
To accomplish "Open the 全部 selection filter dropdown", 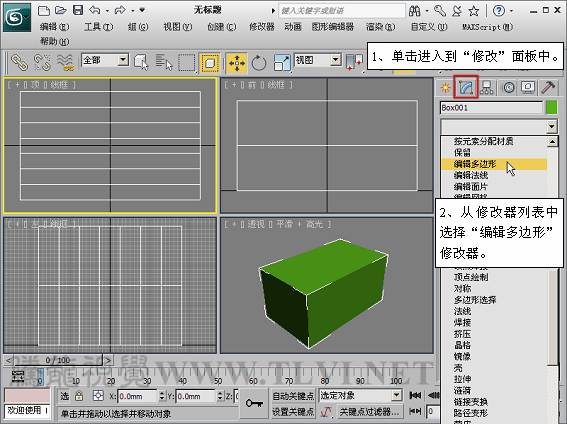I will pyautogui.click(x=123, y=60).
